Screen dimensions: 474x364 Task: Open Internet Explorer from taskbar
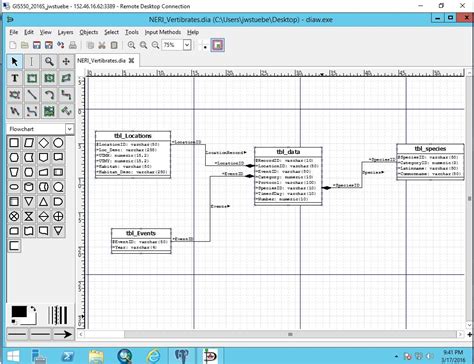pyautogui.click(x=153, y=356)
